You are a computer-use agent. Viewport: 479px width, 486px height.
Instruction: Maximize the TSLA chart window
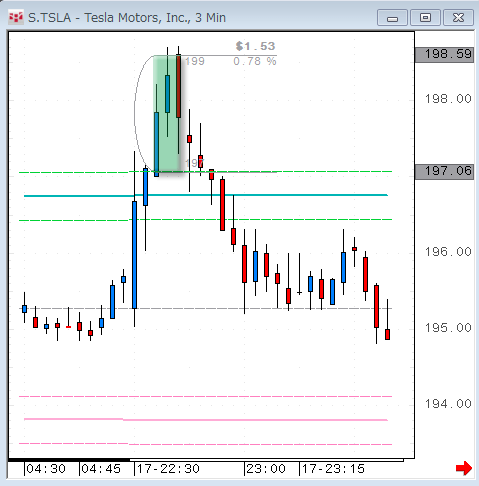425,18
